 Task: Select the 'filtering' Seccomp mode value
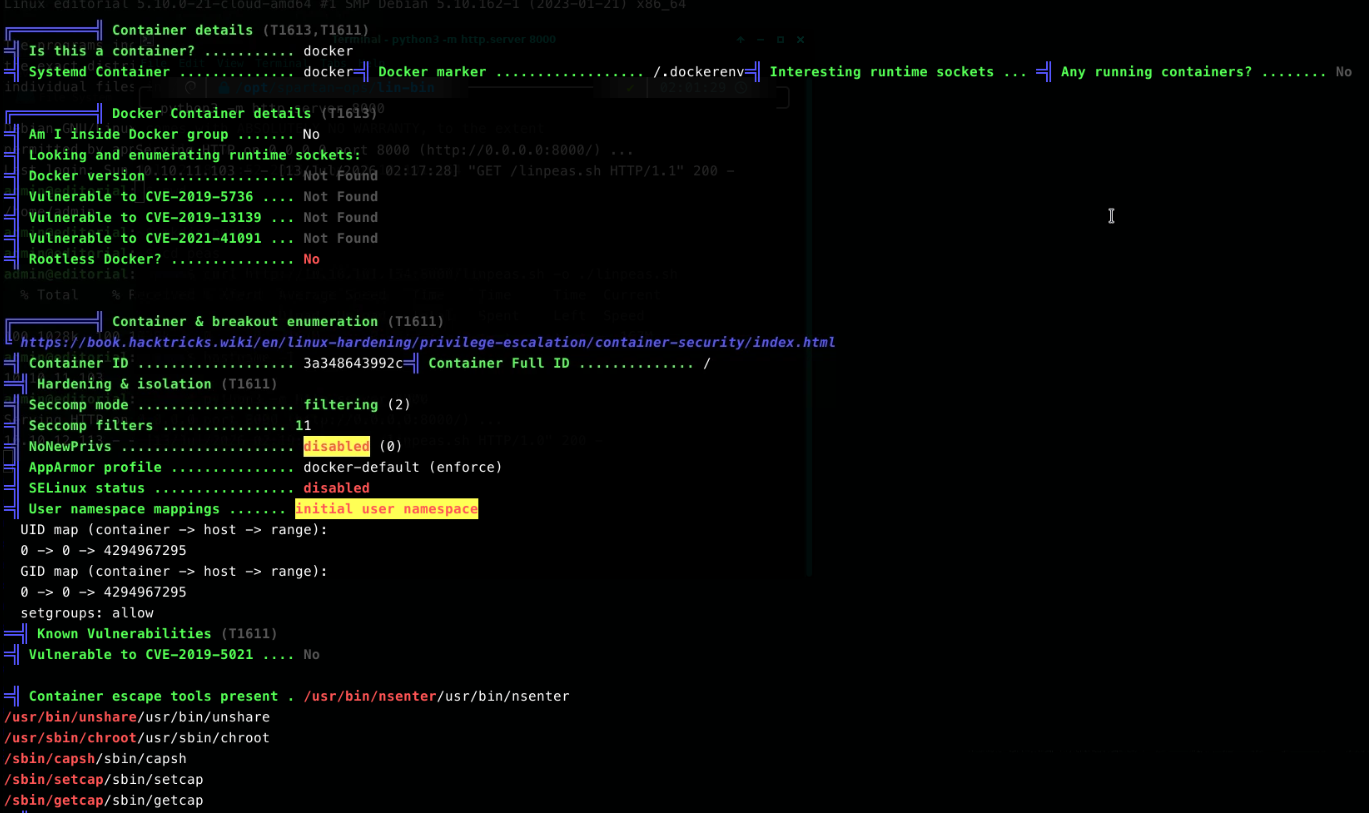coord(341,405)
